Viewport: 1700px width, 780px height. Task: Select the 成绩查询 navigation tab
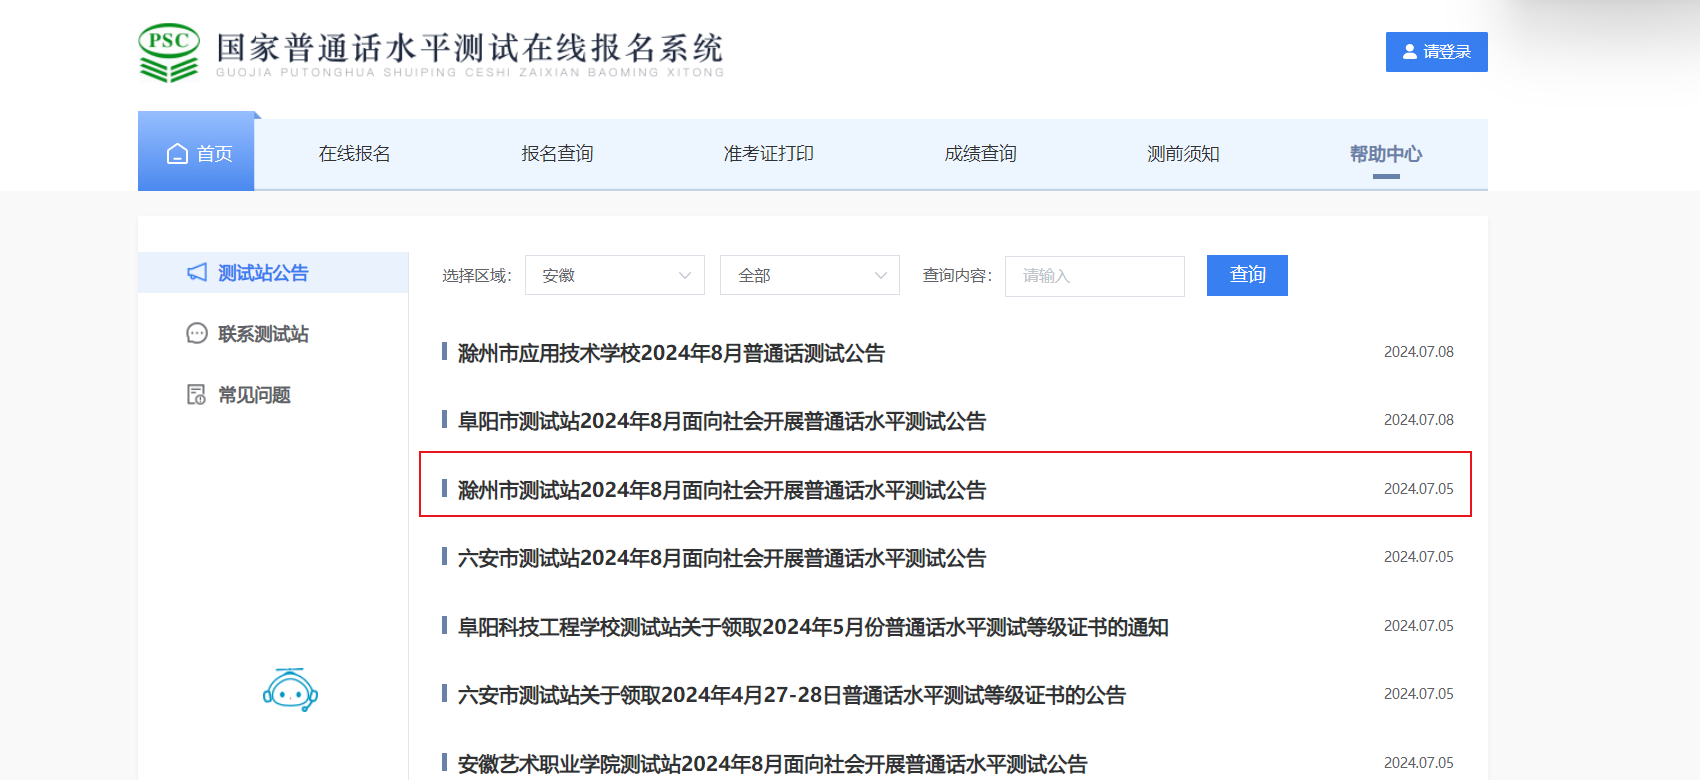980,154
